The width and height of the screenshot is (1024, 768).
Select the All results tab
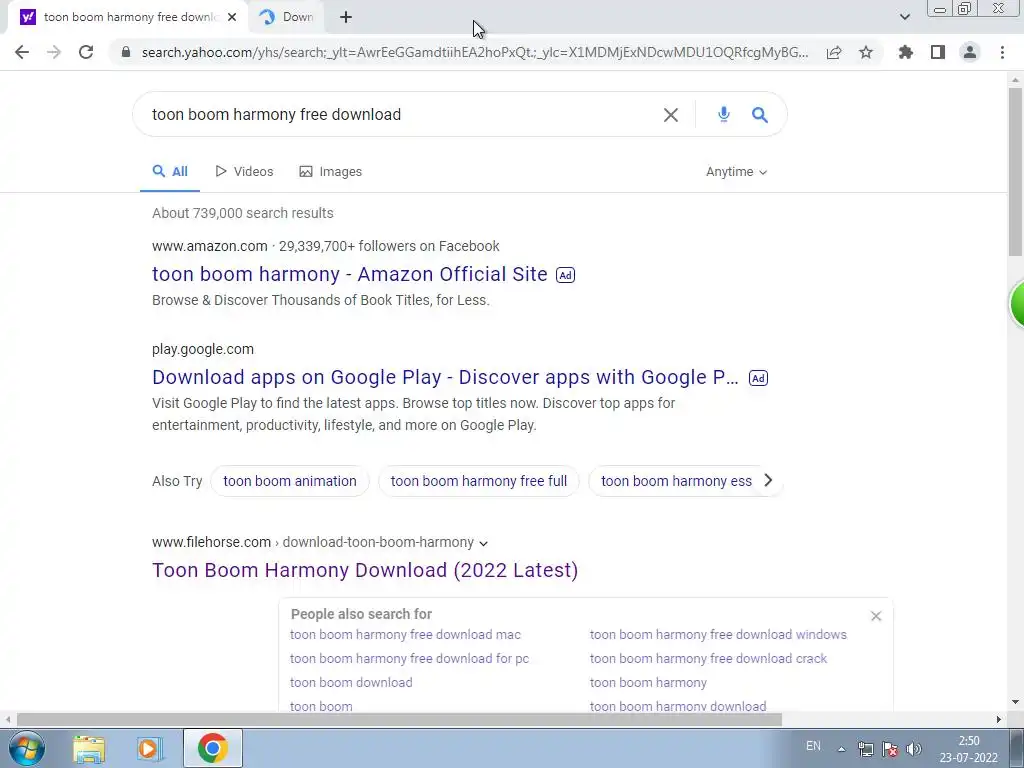(x=170, y=172)
